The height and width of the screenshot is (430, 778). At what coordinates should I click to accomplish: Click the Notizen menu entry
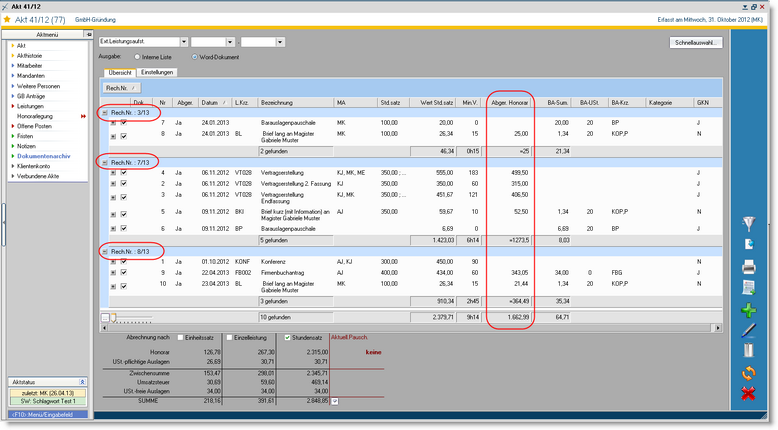26,146
